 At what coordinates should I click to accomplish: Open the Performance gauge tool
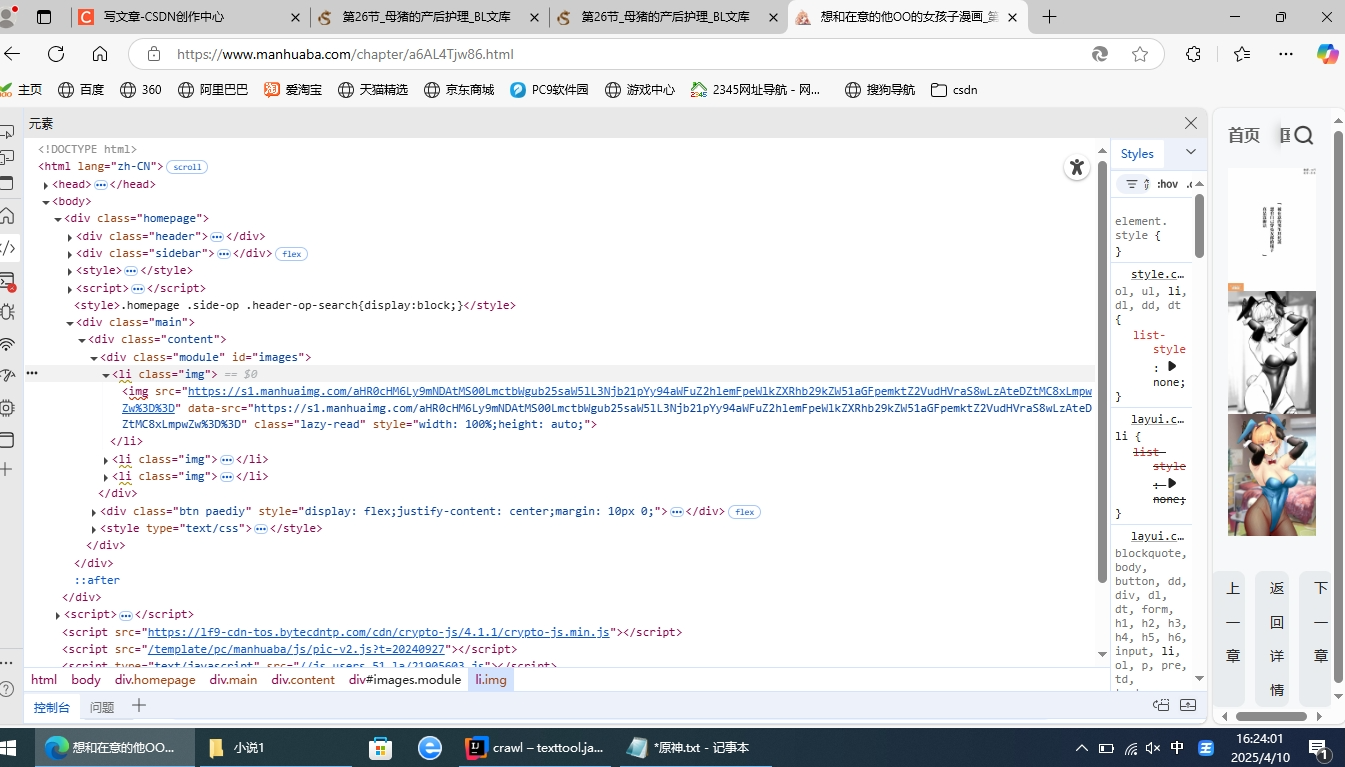coord(6,376)
